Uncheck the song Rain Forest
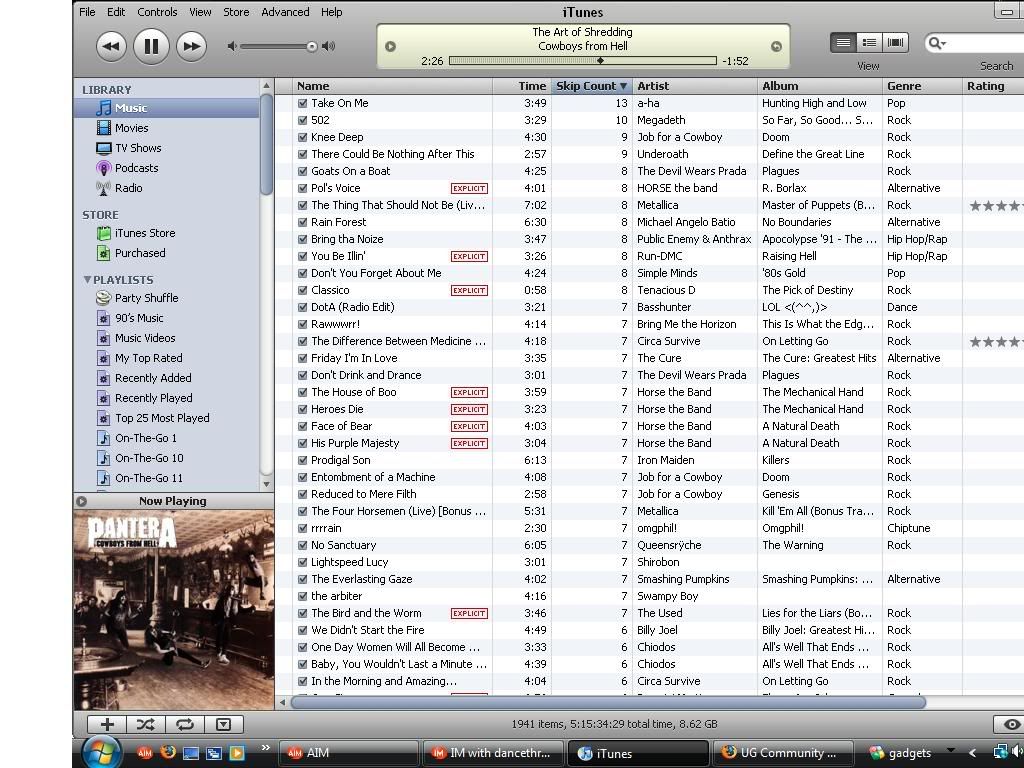1024x768 pixels. click(x=302, y=222)
